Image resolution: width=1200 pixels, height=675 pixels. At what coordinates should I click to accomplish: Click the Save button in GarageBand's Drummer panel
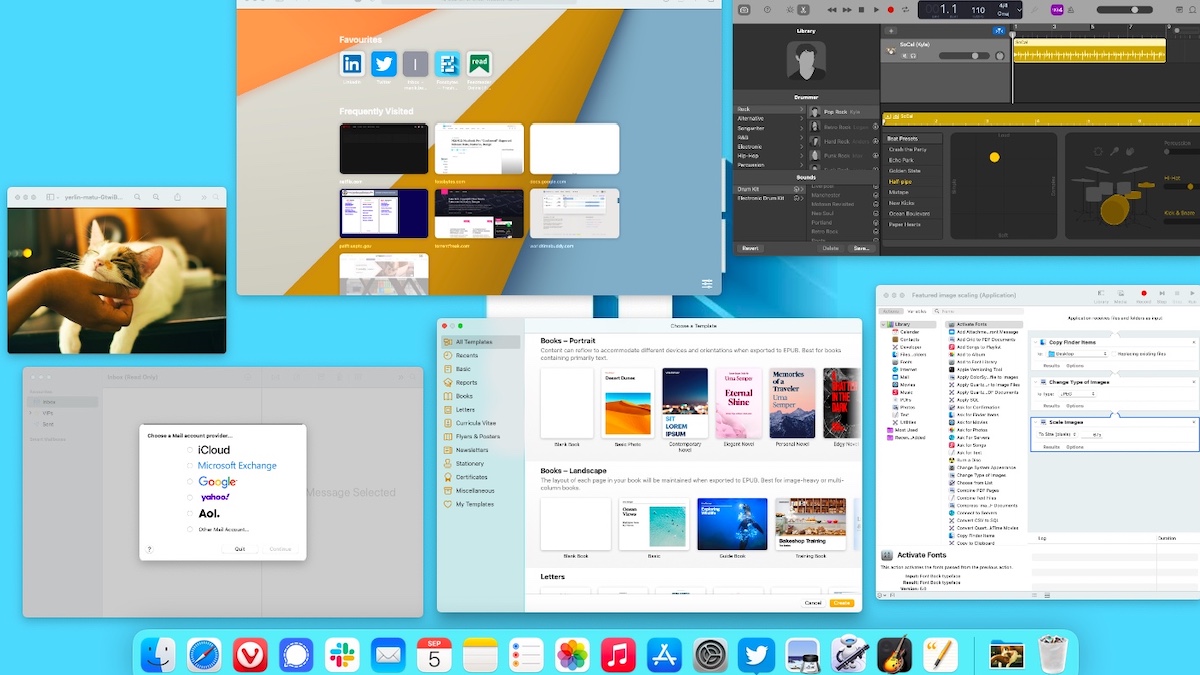pyautogui.click(x=862, y=248)
